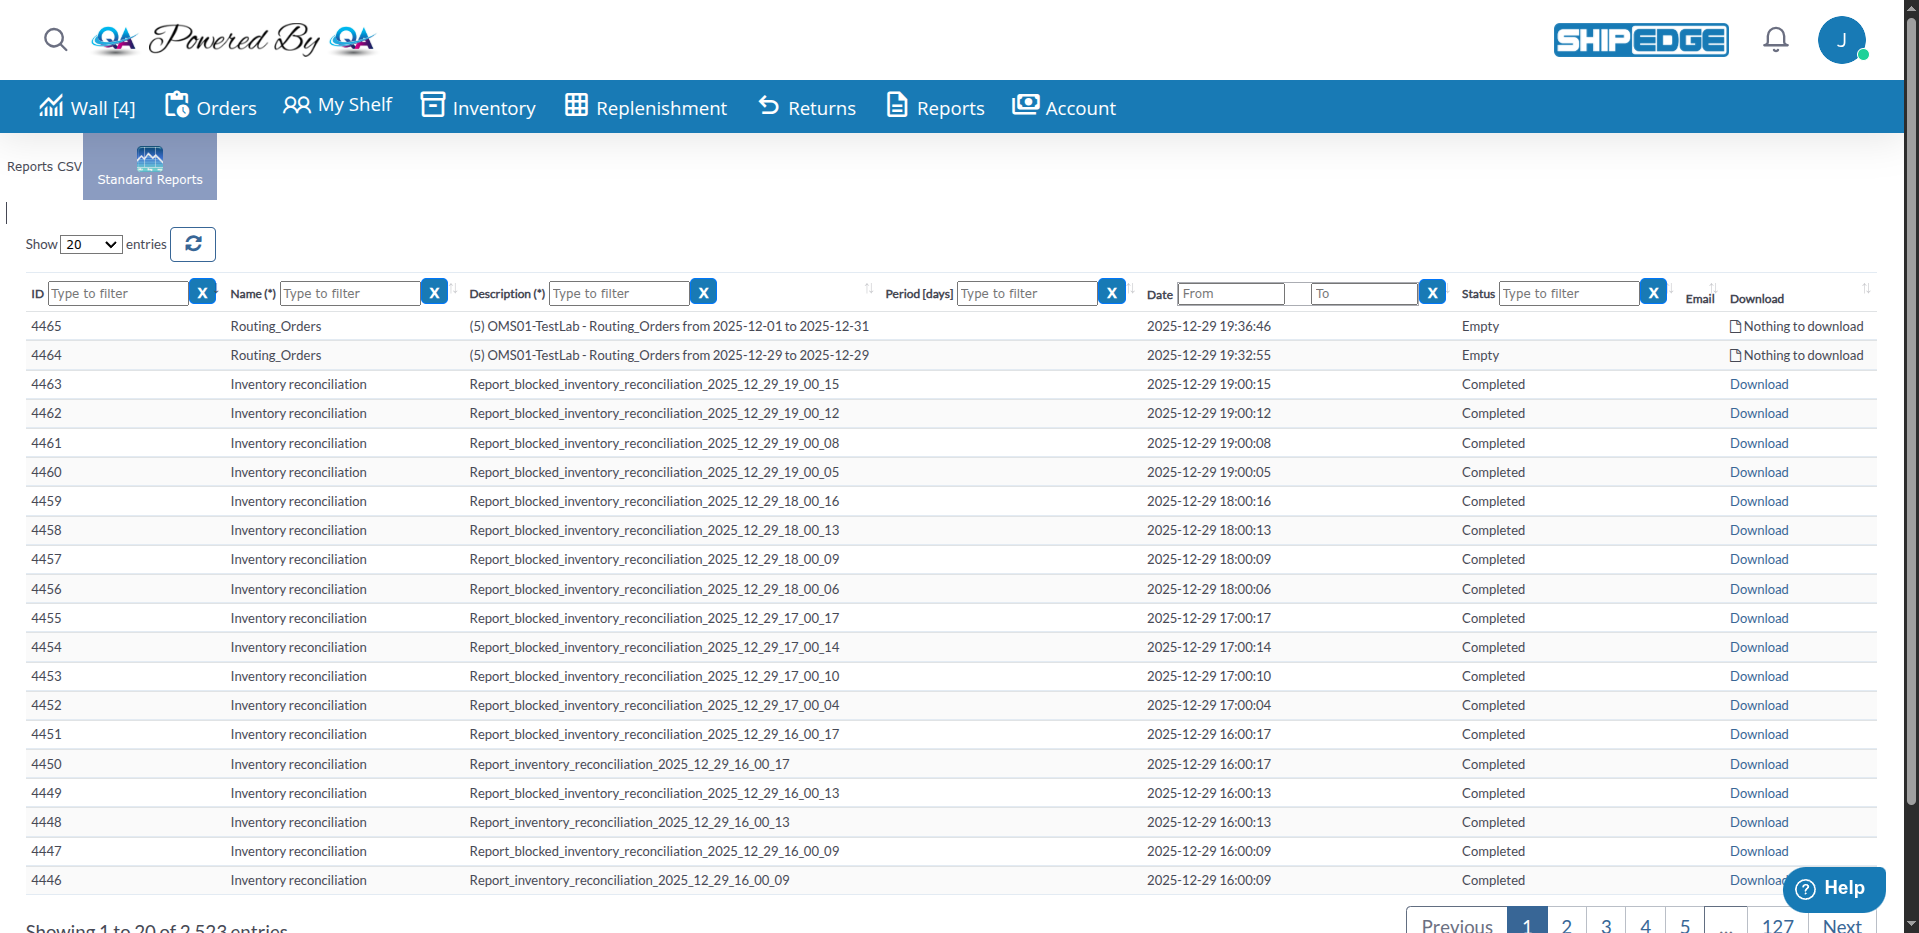
Task: Click Report_inventory_reconciliation_2025_12_29_16_00_13 description
Action: (629, 823)
